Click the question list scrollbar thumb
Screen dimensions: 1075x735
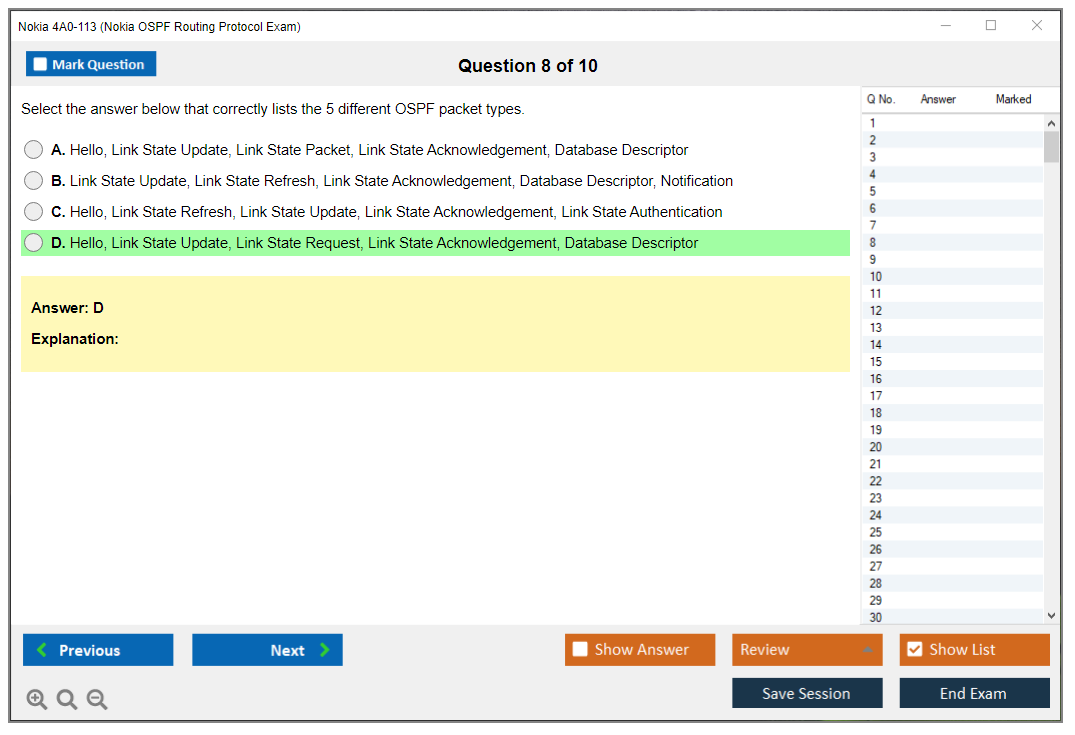(x=1051, y=146)
